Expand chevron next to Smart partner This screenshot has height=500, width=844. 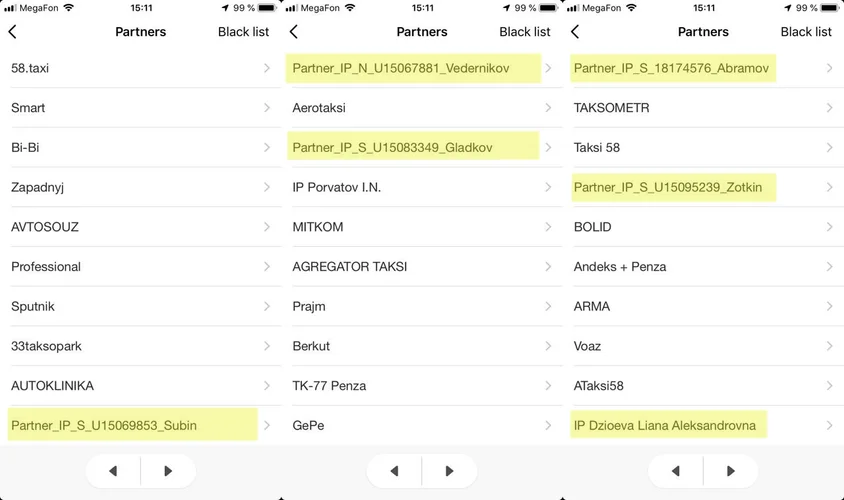[x=267, y=108]
